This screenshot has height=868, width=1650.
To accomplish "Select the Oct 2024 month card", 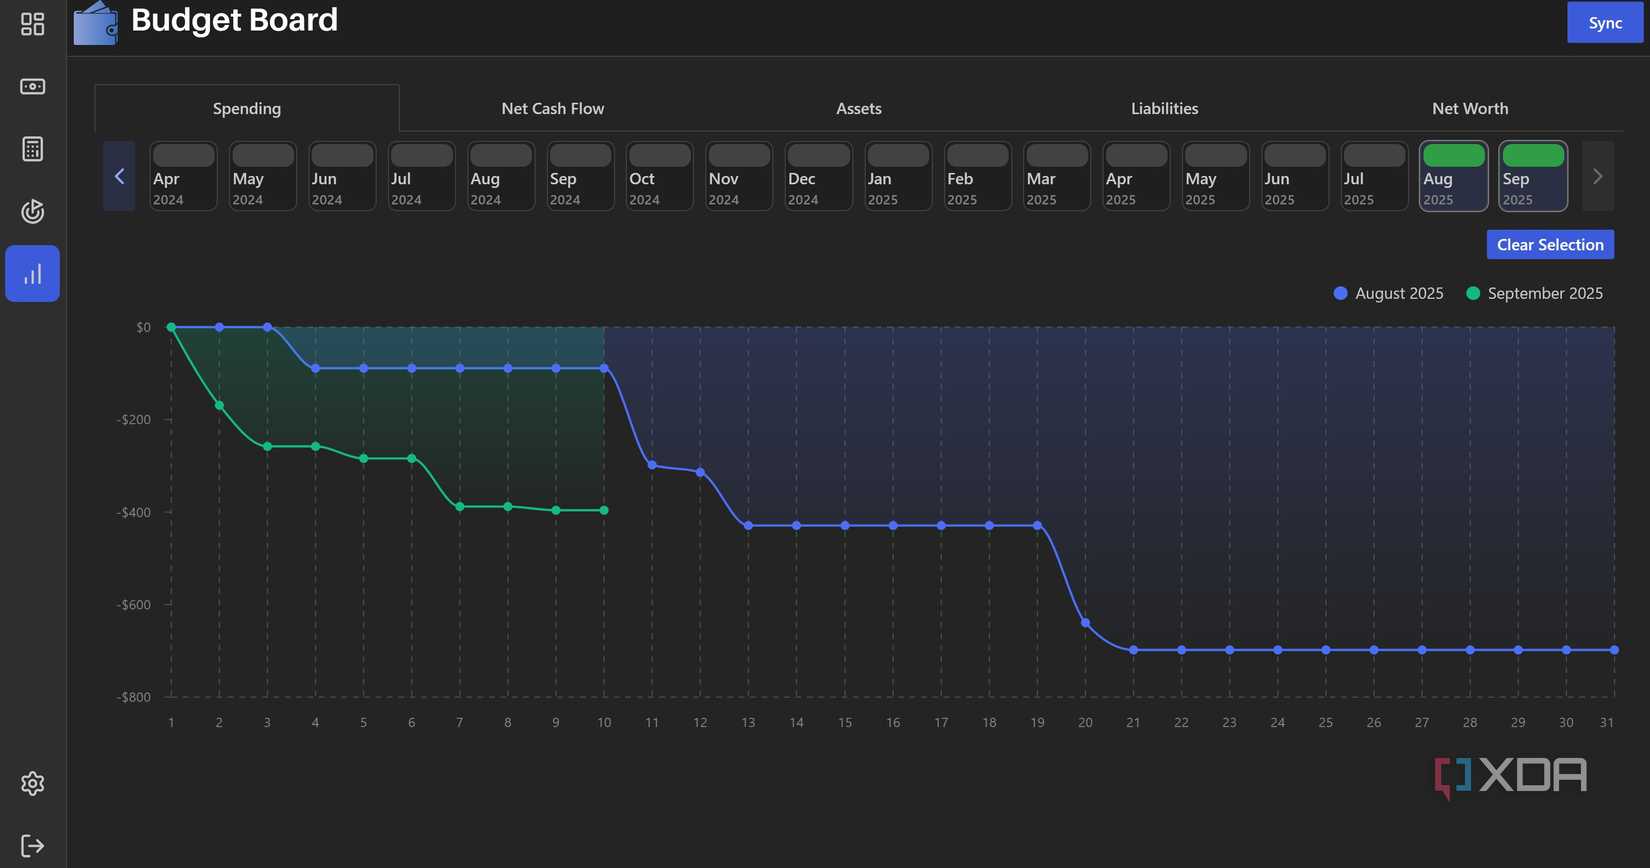I will click(659, 176).
